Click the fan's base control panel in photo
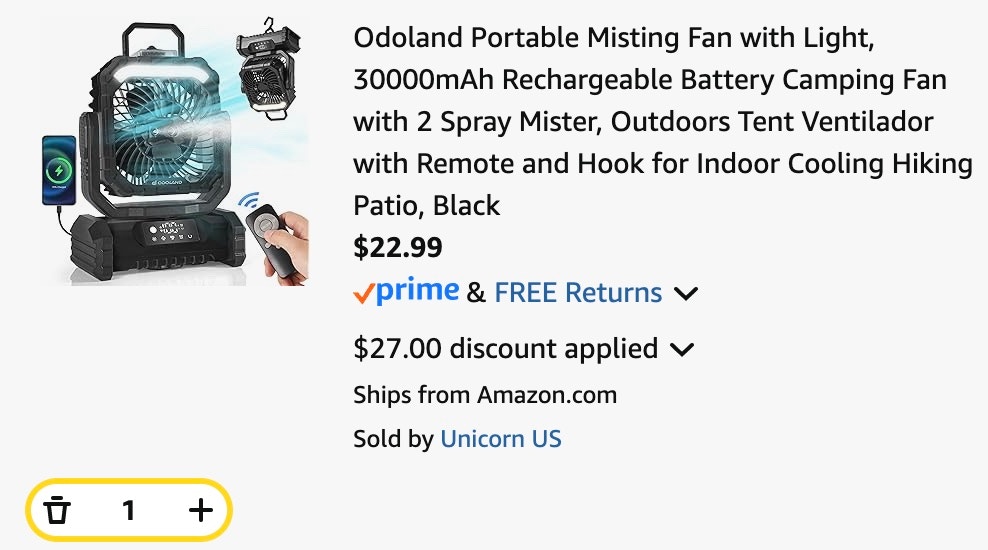Viewport: 988px width, 550px height. coord(169,233)
